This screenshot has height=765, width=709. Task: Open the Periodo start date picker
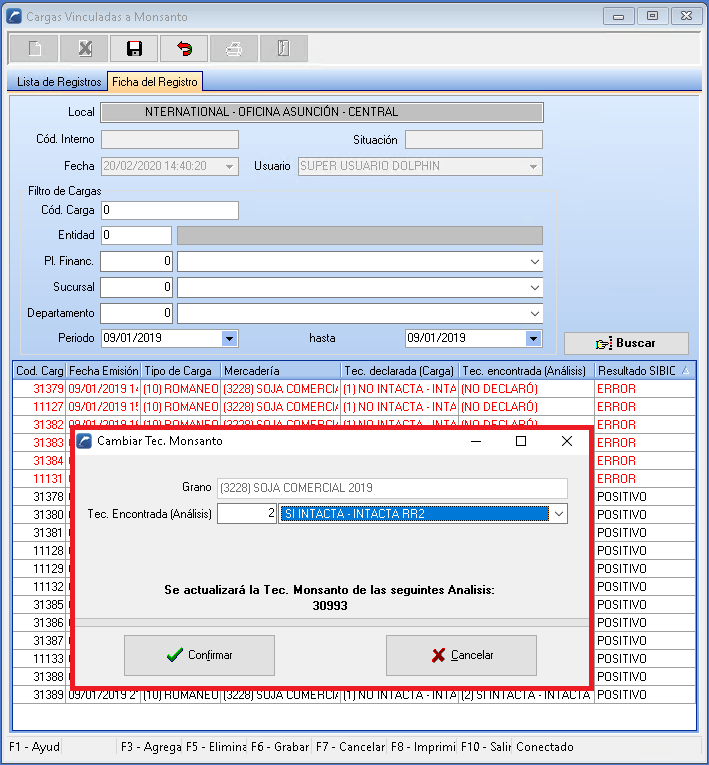229,338
